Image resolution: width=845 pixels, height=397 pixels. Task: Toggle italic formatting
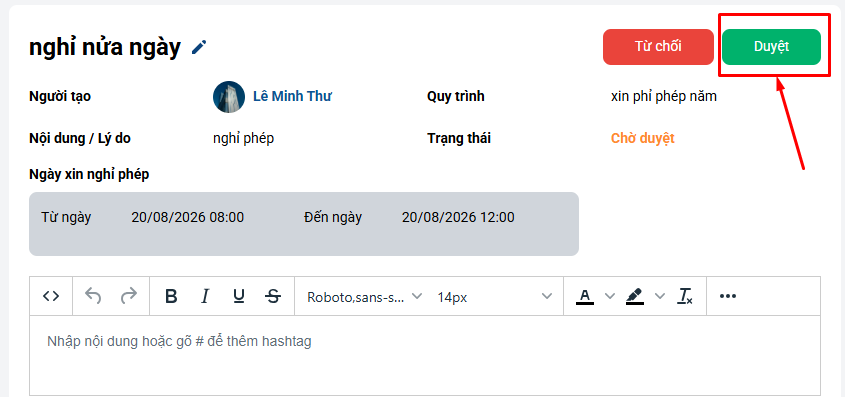click(x=205, y=296)
